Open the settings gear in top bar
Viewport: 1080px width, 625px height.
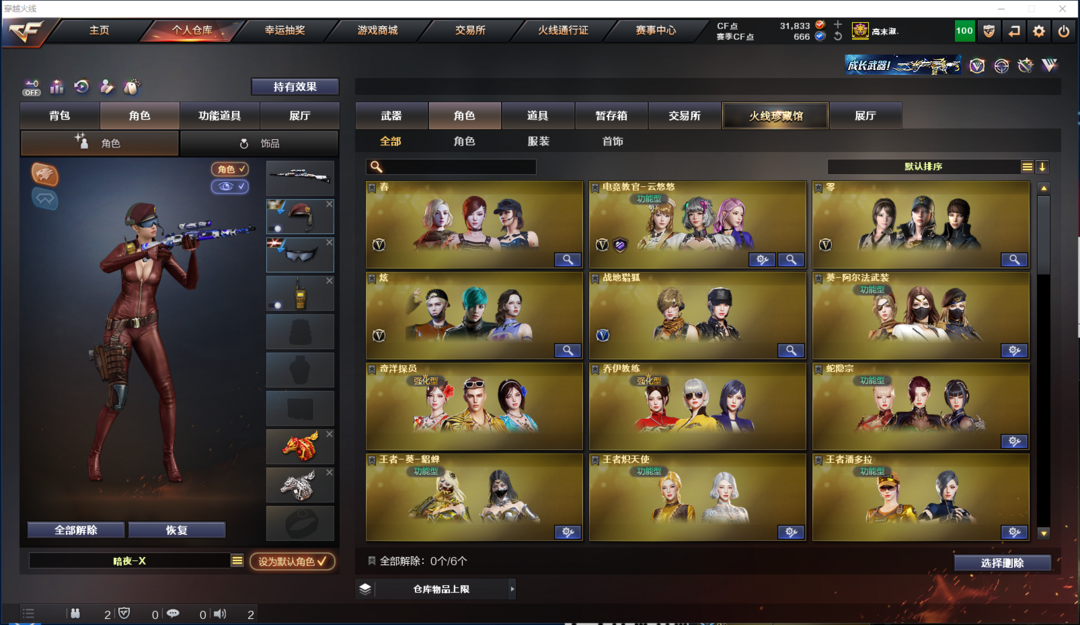1039,31
